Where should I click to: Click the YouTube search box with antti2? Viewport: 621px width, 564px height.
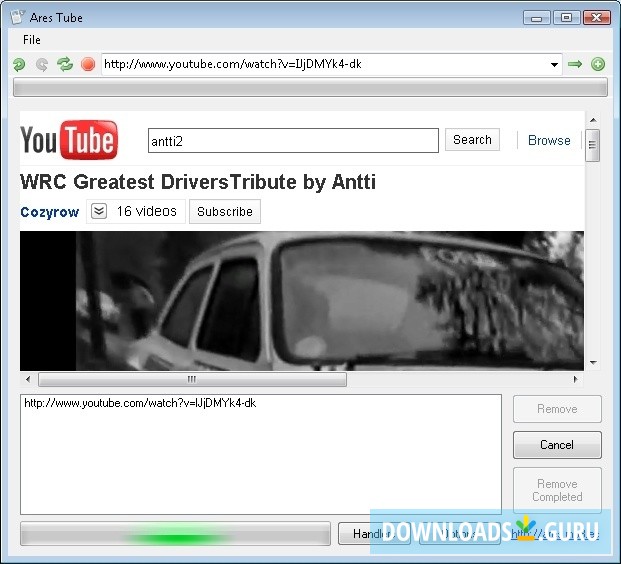tap(293, 141)
